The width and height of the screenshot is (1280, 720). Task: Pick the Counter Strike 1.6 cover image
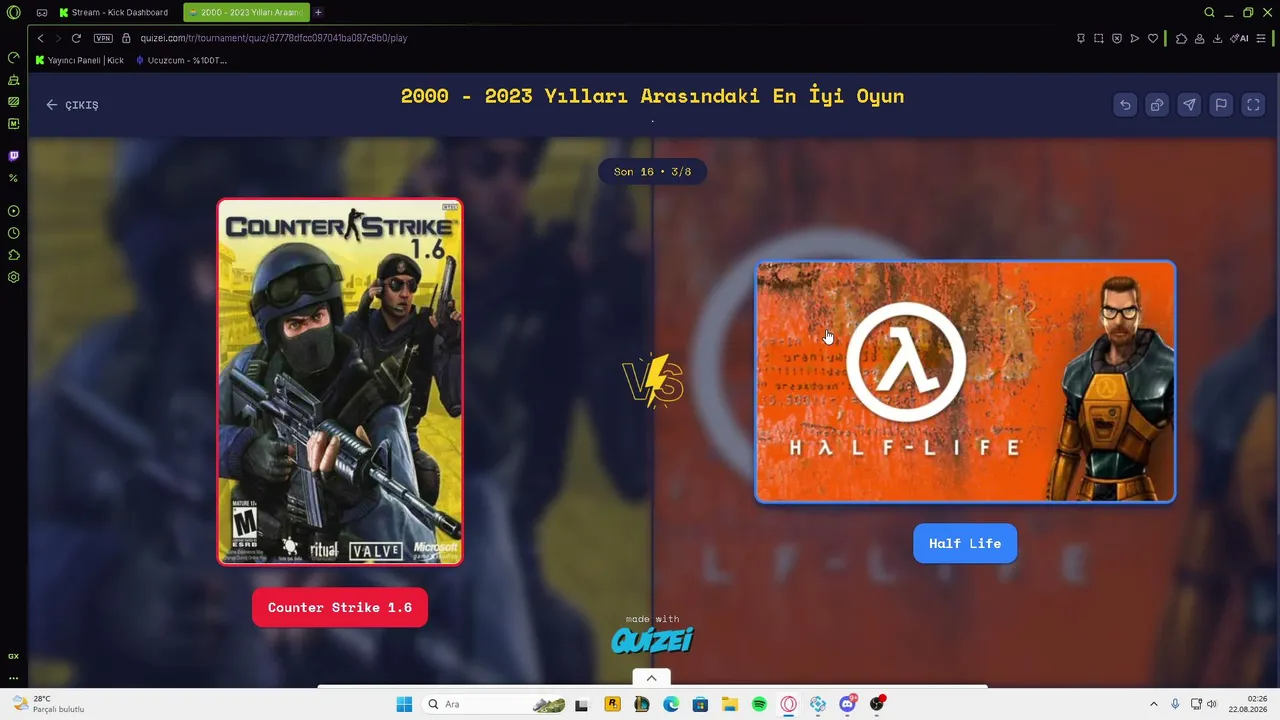pos(340,382)
